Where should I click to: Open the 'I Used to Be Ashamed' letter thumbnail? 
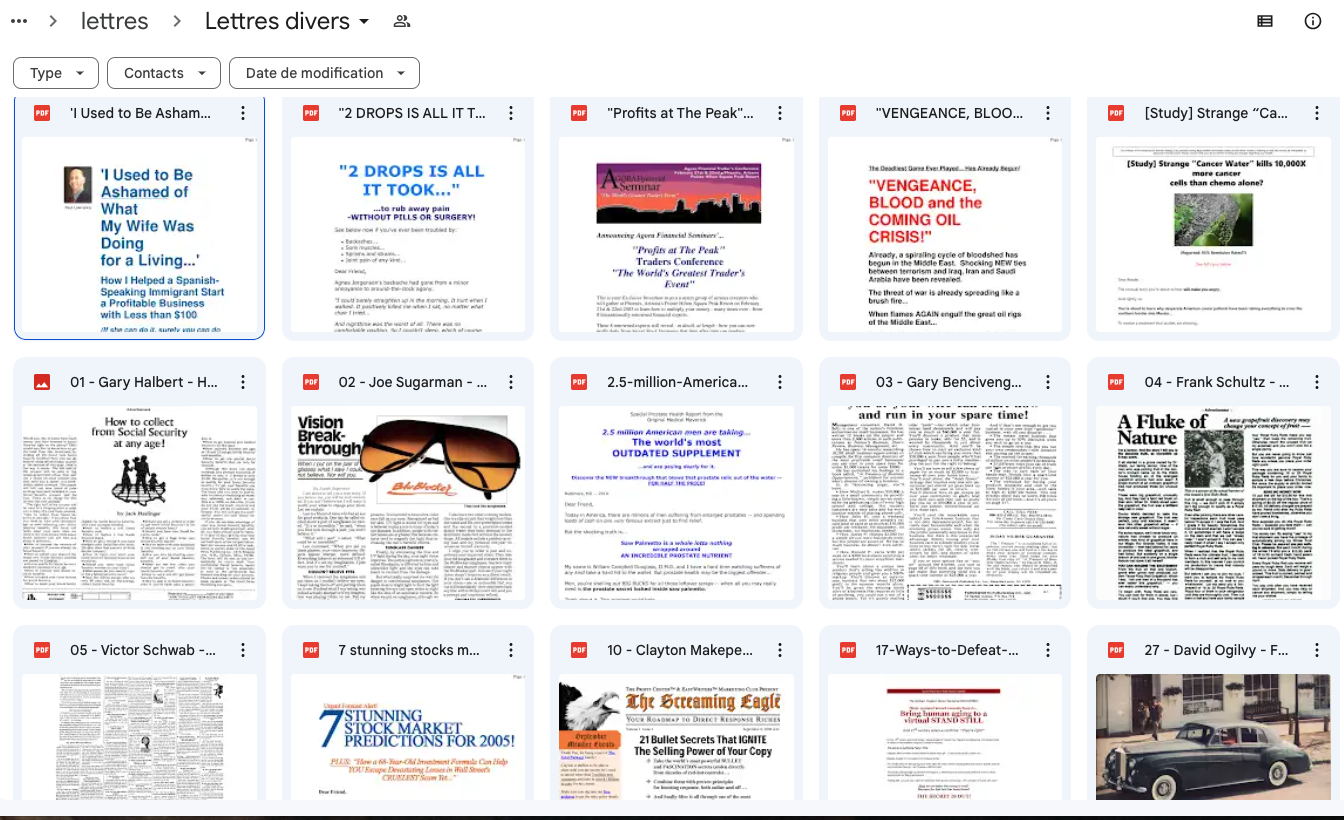(x=140, y=235)
